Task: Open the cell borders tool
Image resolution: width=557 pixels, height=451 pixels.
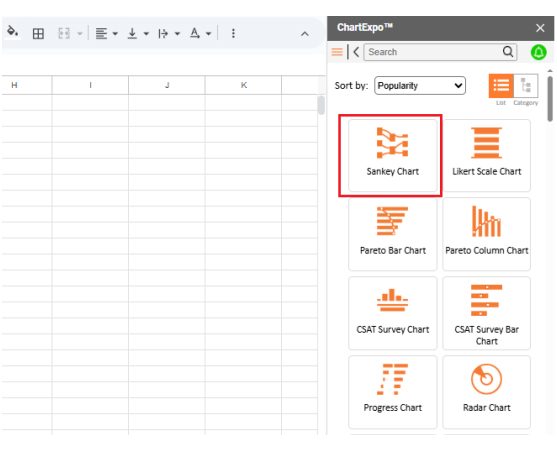Action: point(38,34)
